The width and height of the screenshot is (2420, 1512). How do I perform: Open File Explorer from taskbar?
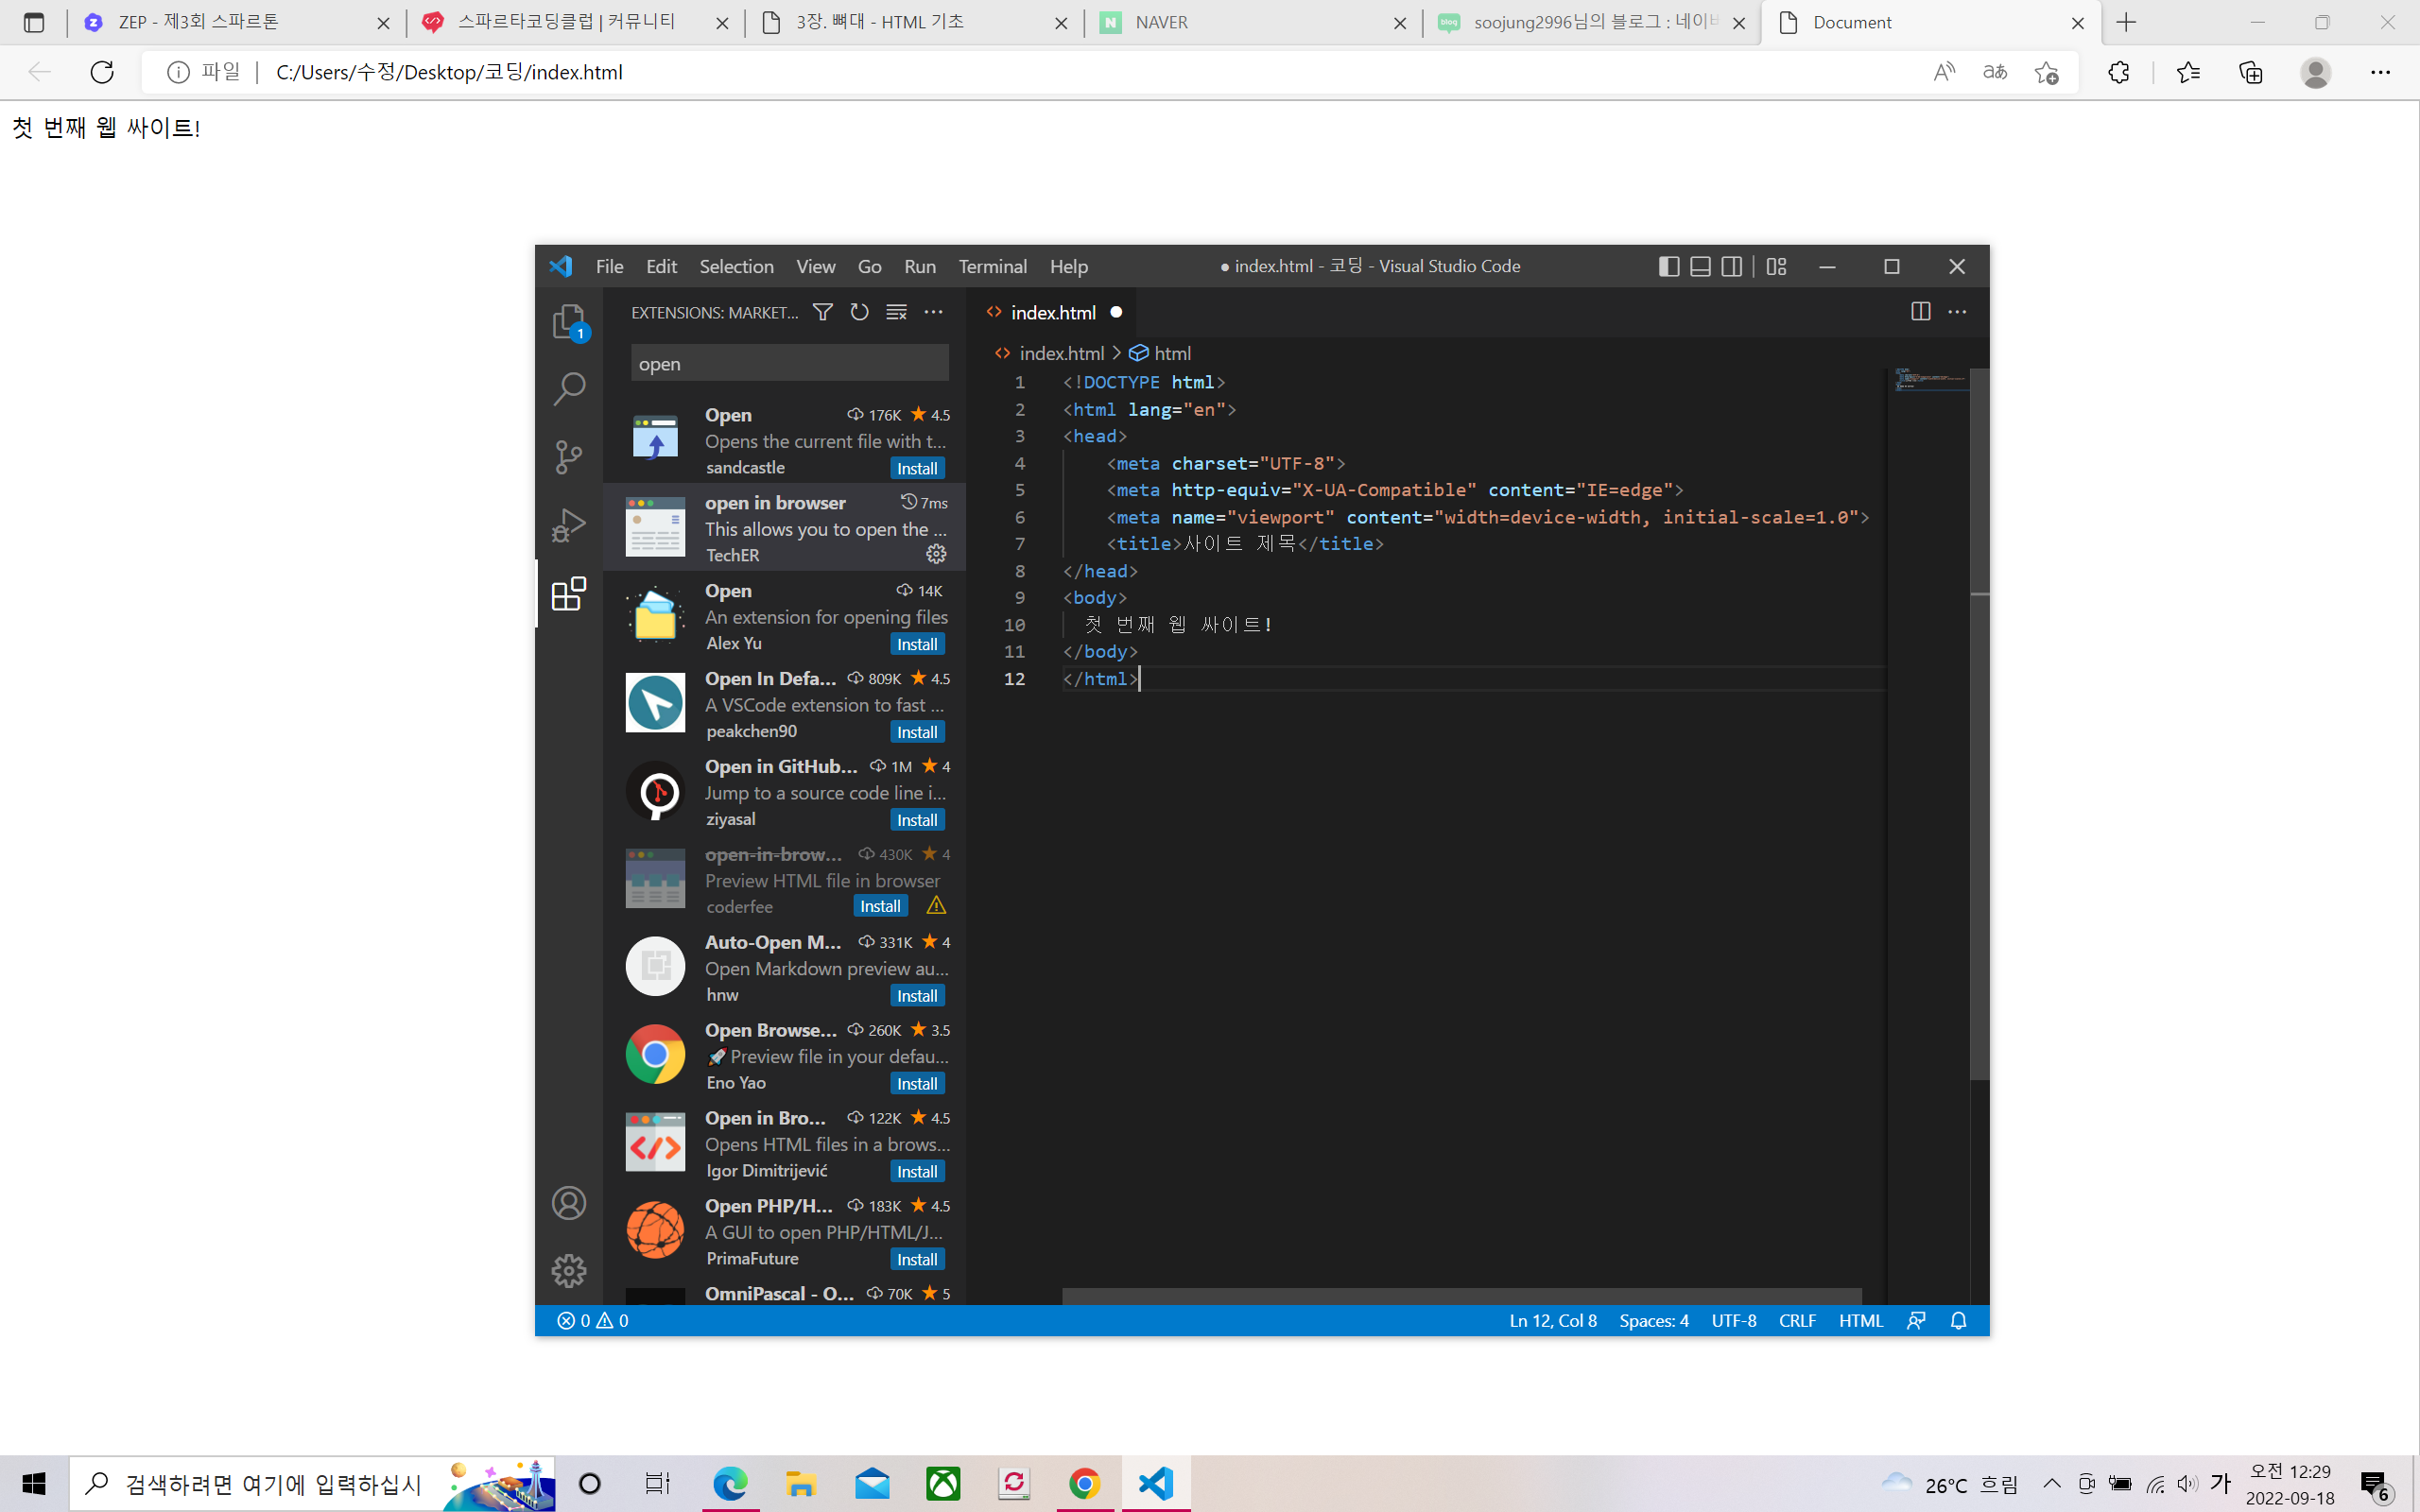[x=800, y=1483]
